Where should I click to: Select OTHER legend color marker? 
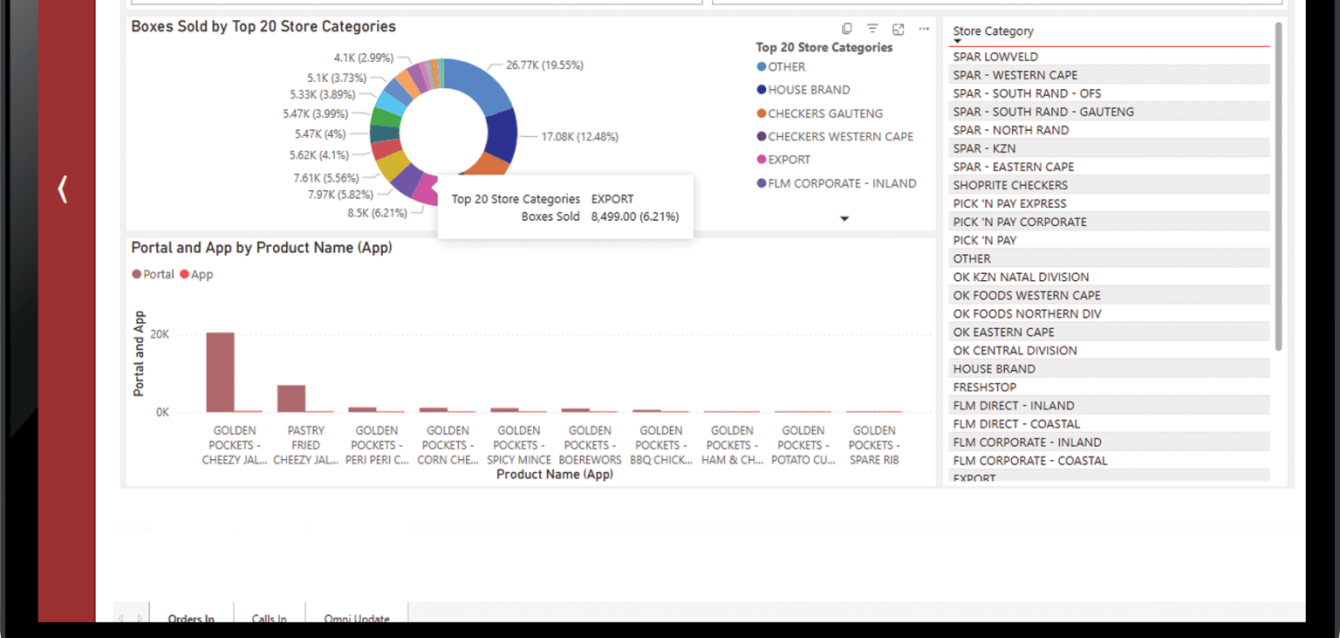pos(761,67)
